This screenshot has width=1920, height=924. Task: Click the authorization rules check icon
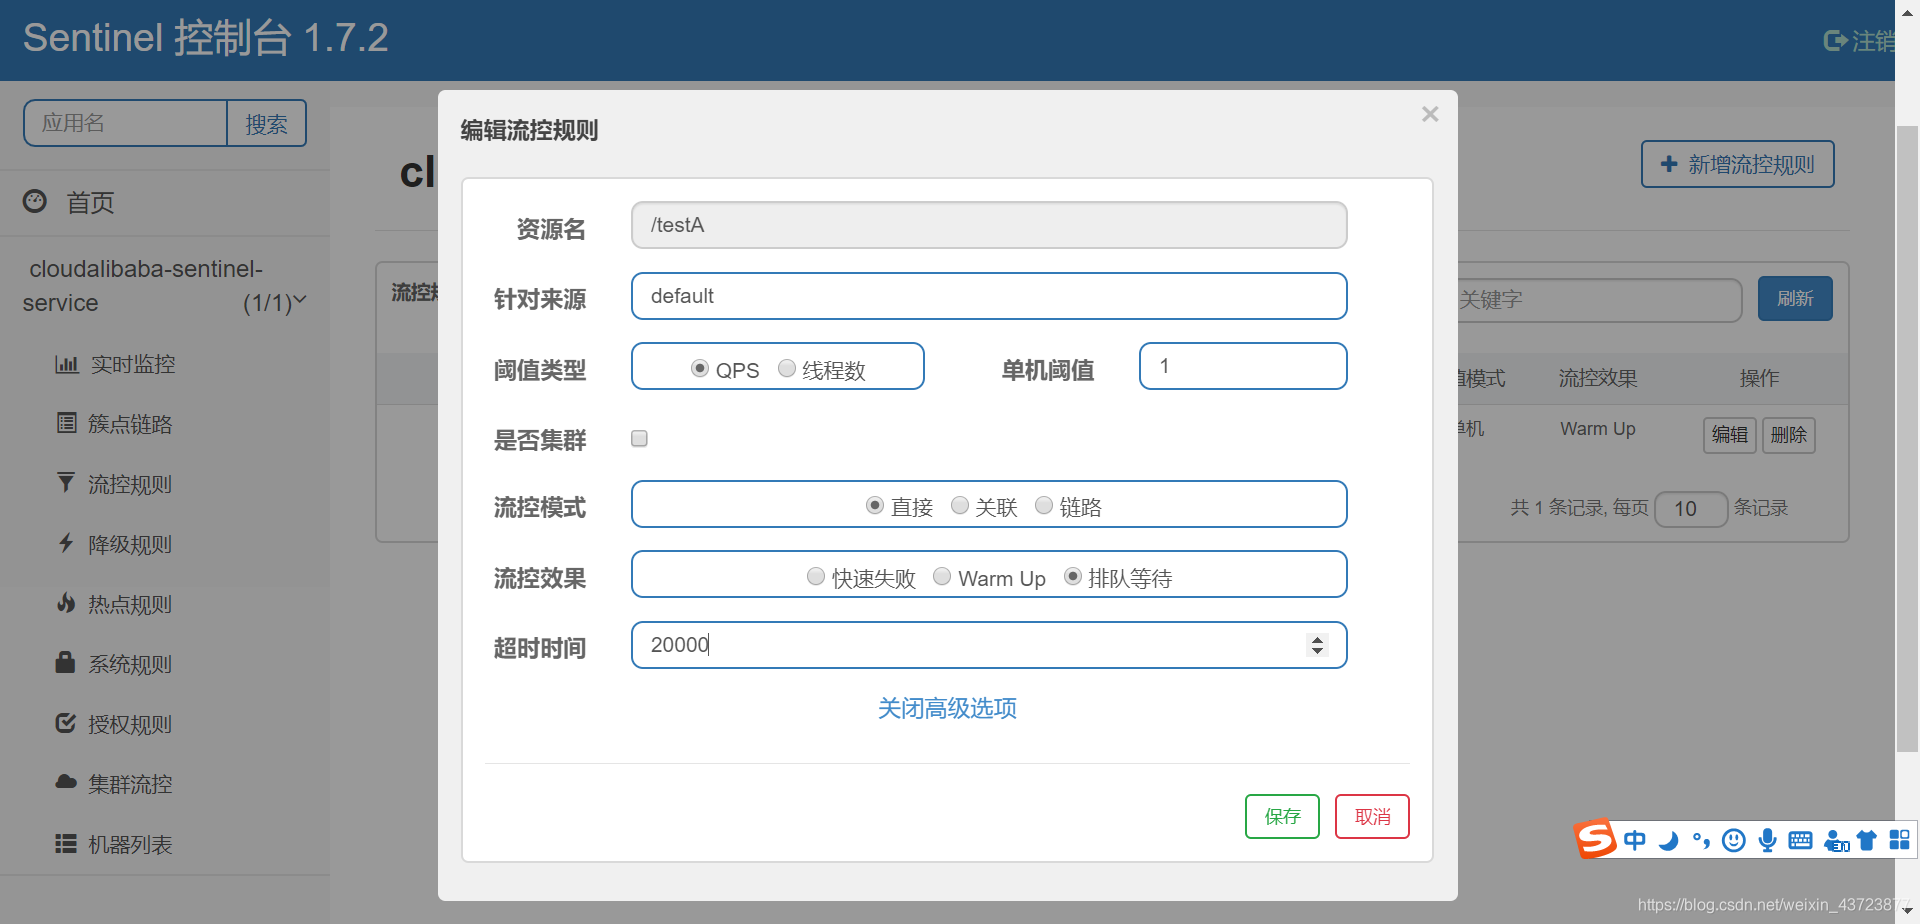(x=65, y=723)
